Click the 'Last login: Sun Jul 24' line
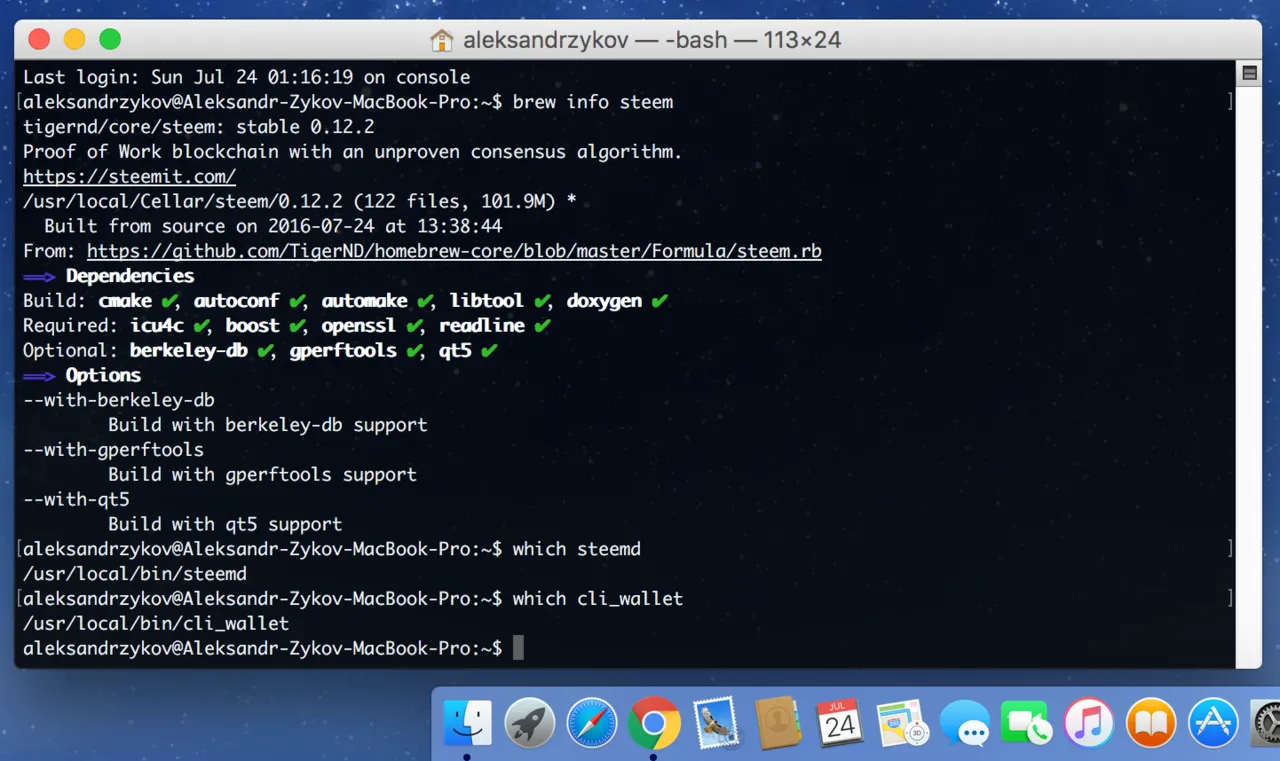The width and height of the screenshot is (1280, 761). pyautogui.click(x=246, y=77)
